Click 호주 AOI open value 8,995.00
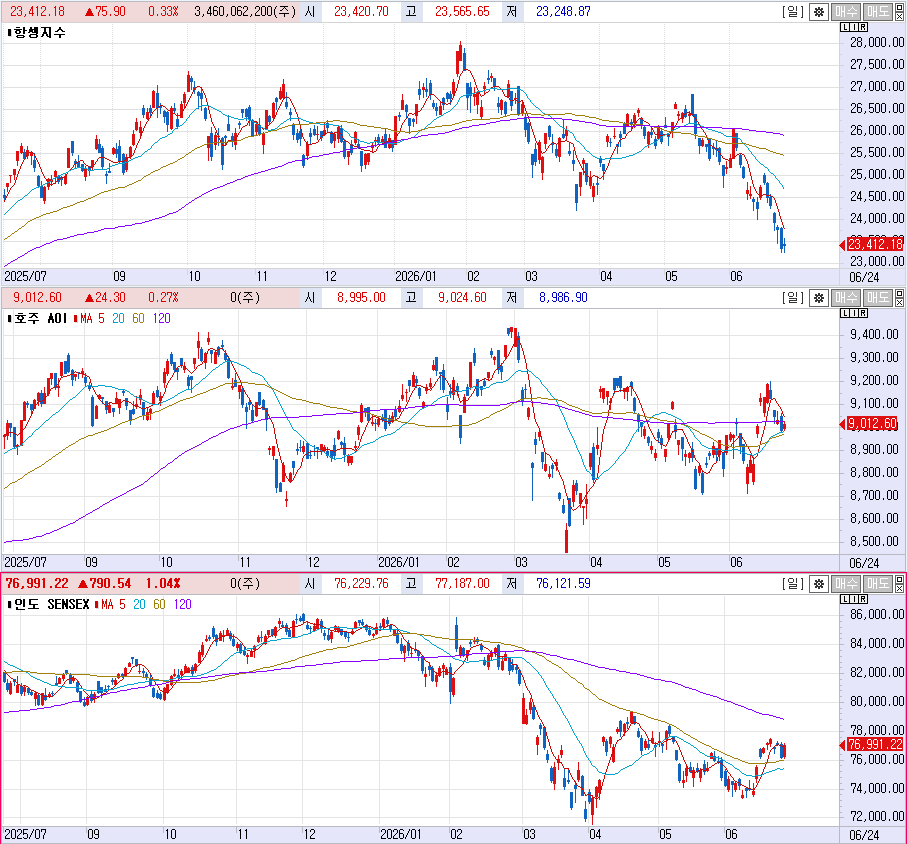This screenshot has width=907, height=844. click(x=361, y=298)
